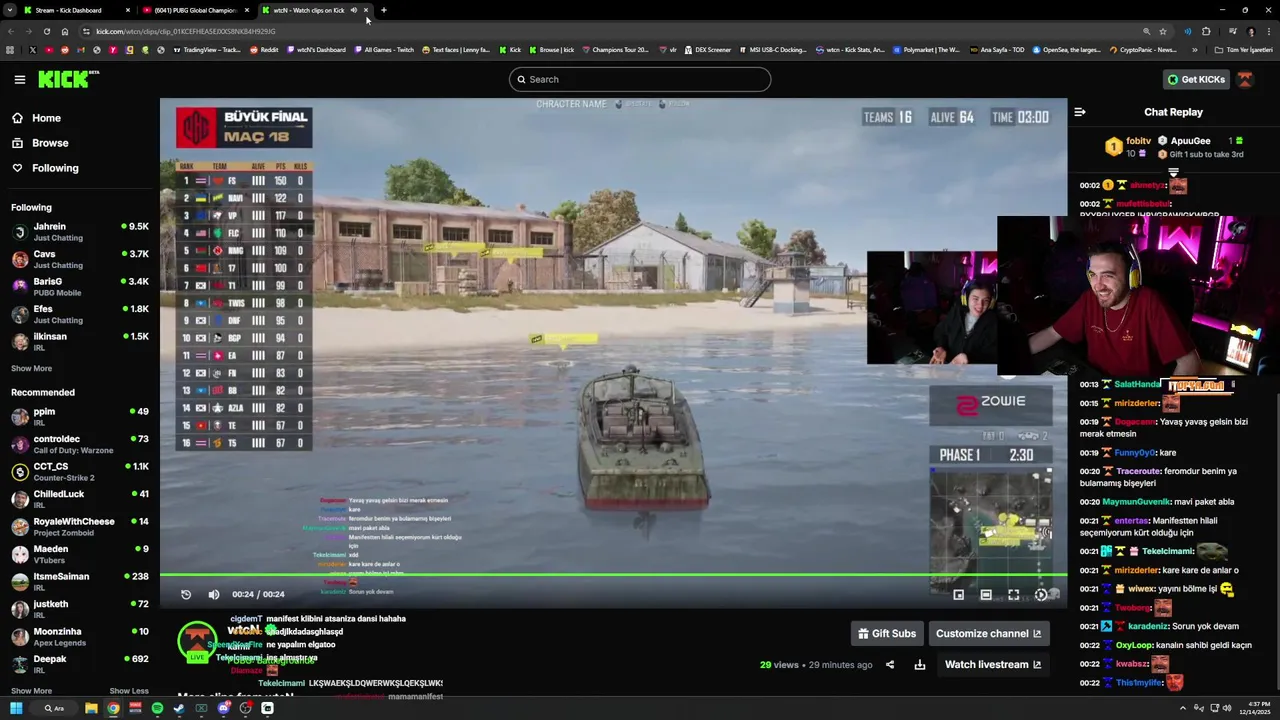Expand the system tray hidden icons chevron
Screen dimensions: 1280x720
click(1183, 708)
